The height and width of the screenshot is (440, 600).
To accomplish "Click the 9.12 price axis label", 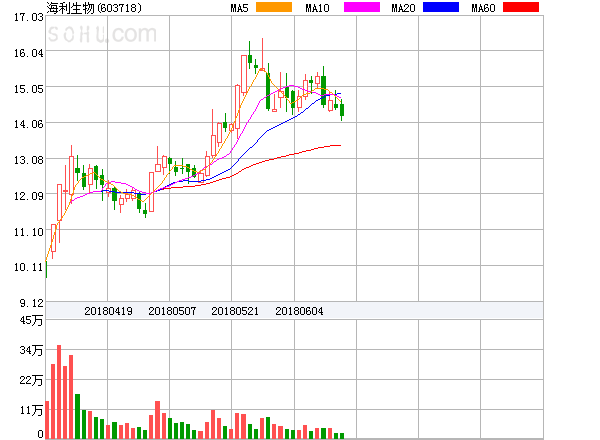I will 32,303.
